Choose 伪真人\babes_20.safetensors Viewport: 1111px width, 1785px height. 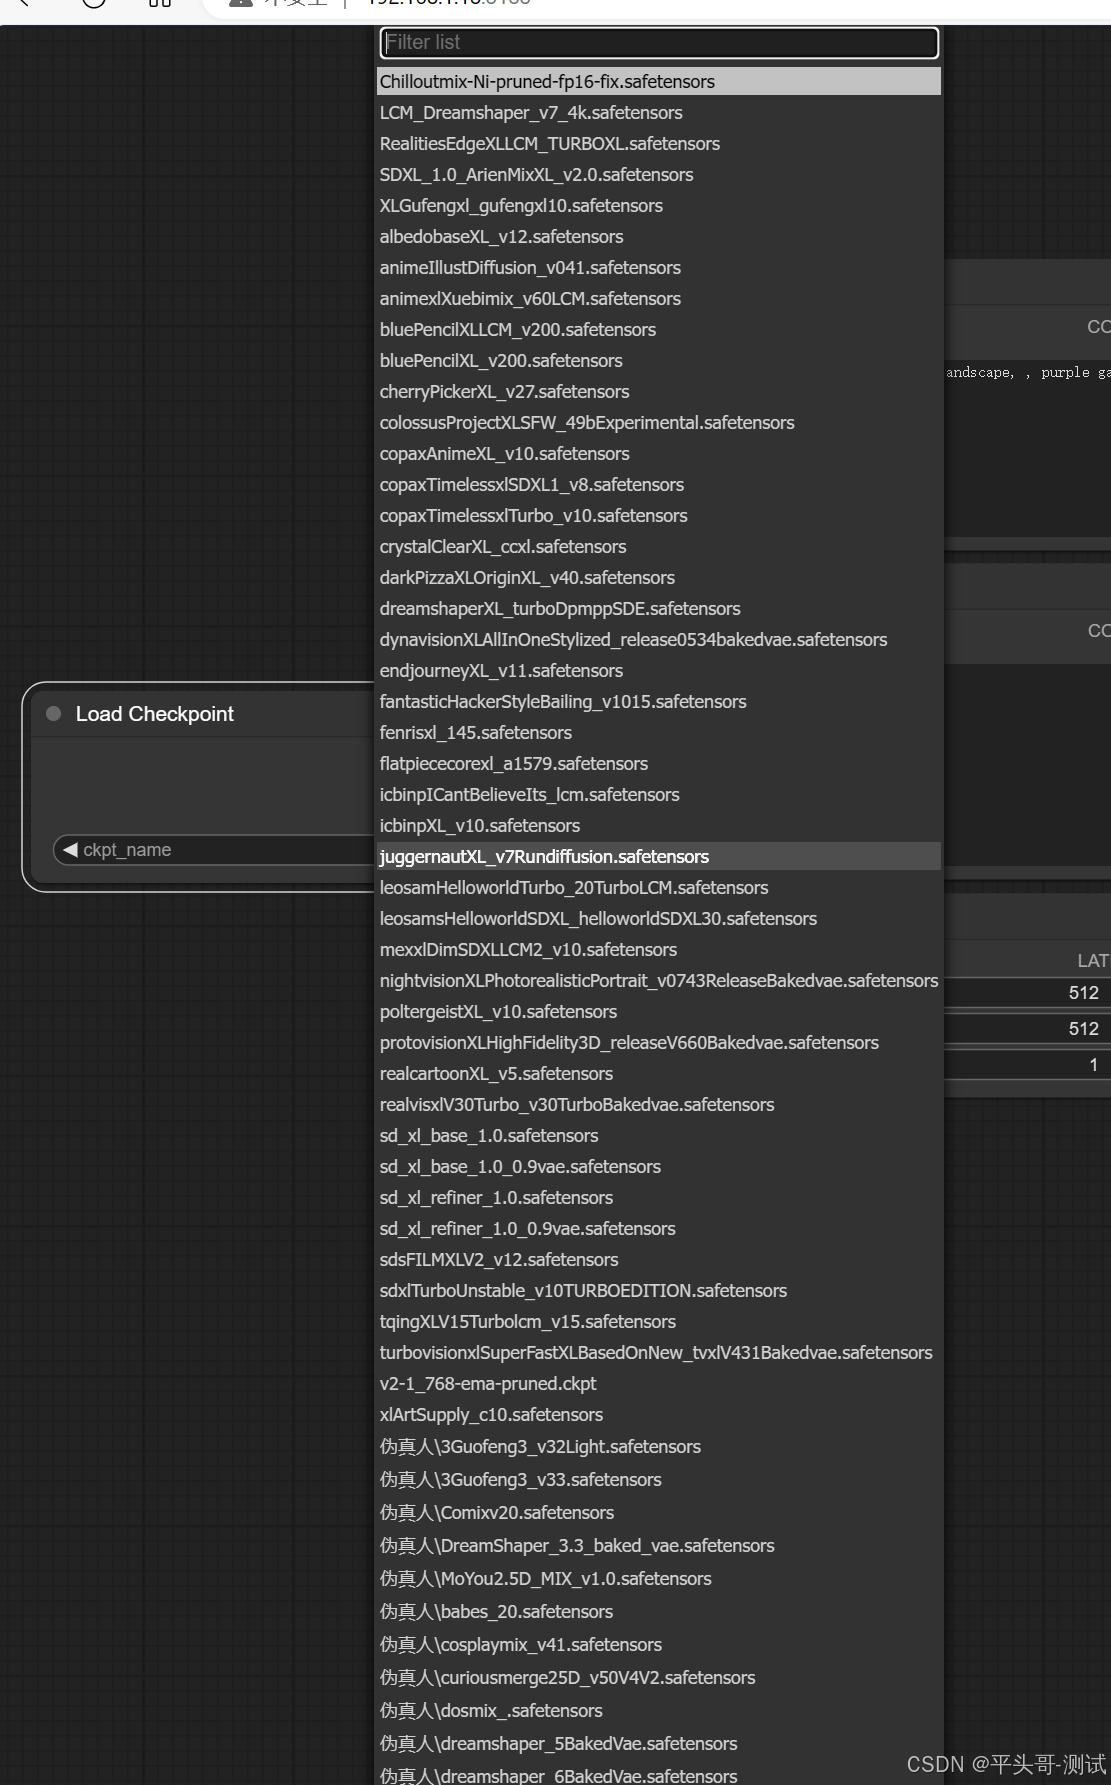click(x=659, y=1612)
